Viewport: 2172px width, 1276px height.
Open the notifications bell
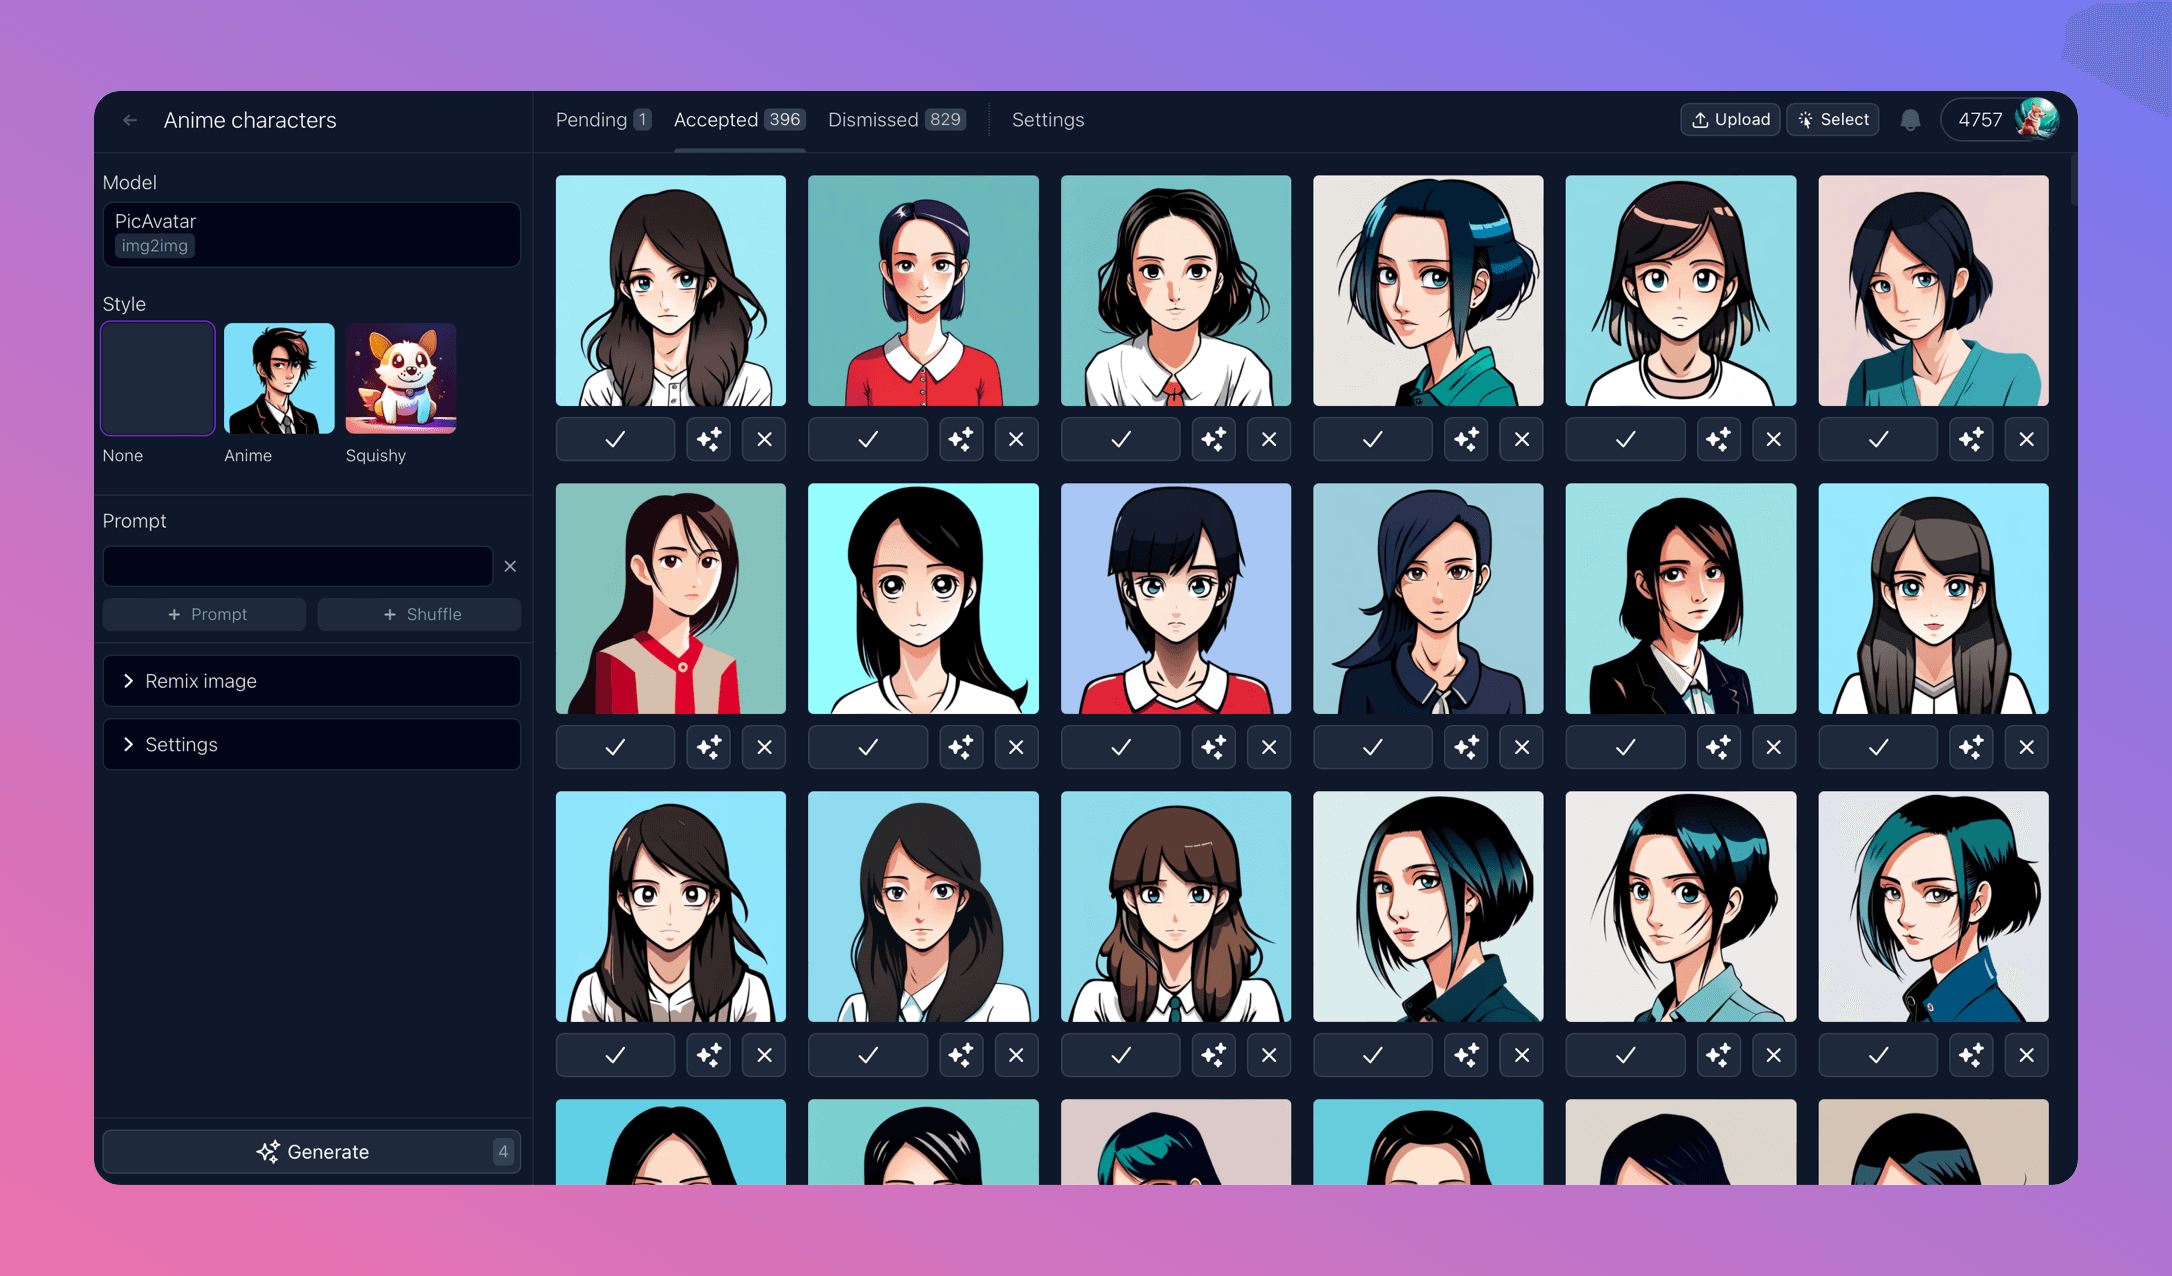point(1910,120)
